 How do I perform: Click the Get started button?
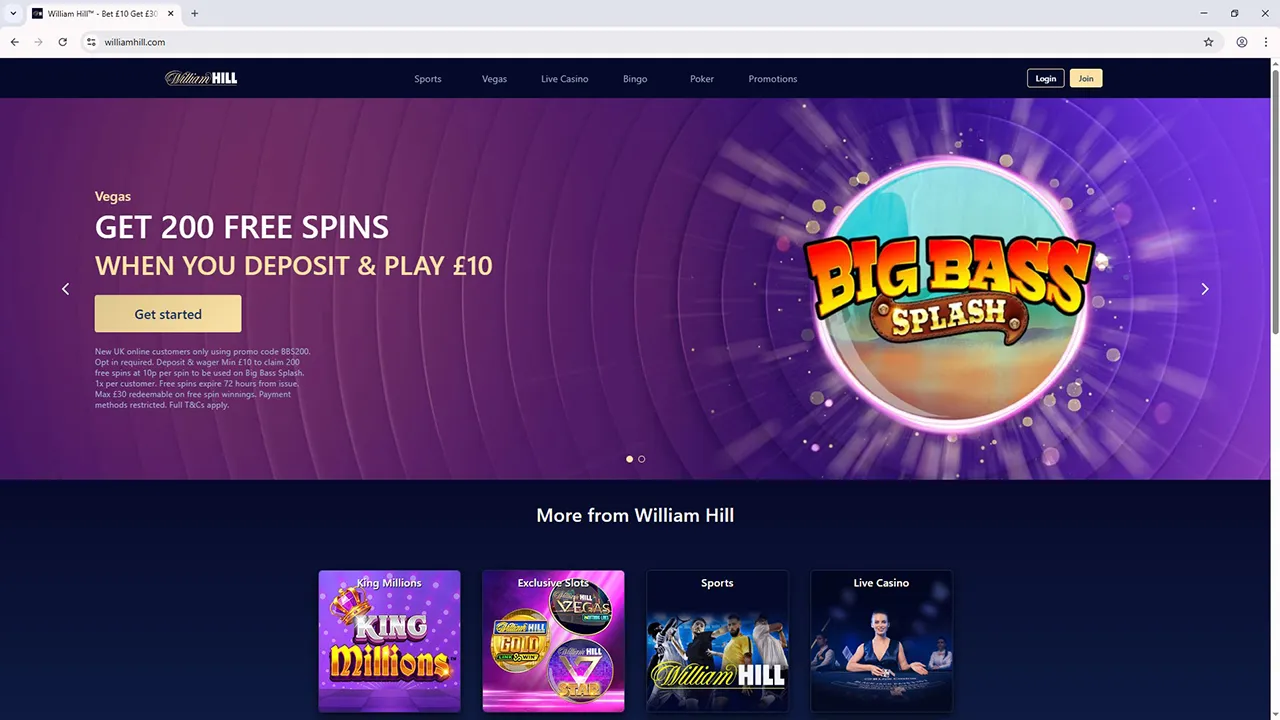pos(168,314)
